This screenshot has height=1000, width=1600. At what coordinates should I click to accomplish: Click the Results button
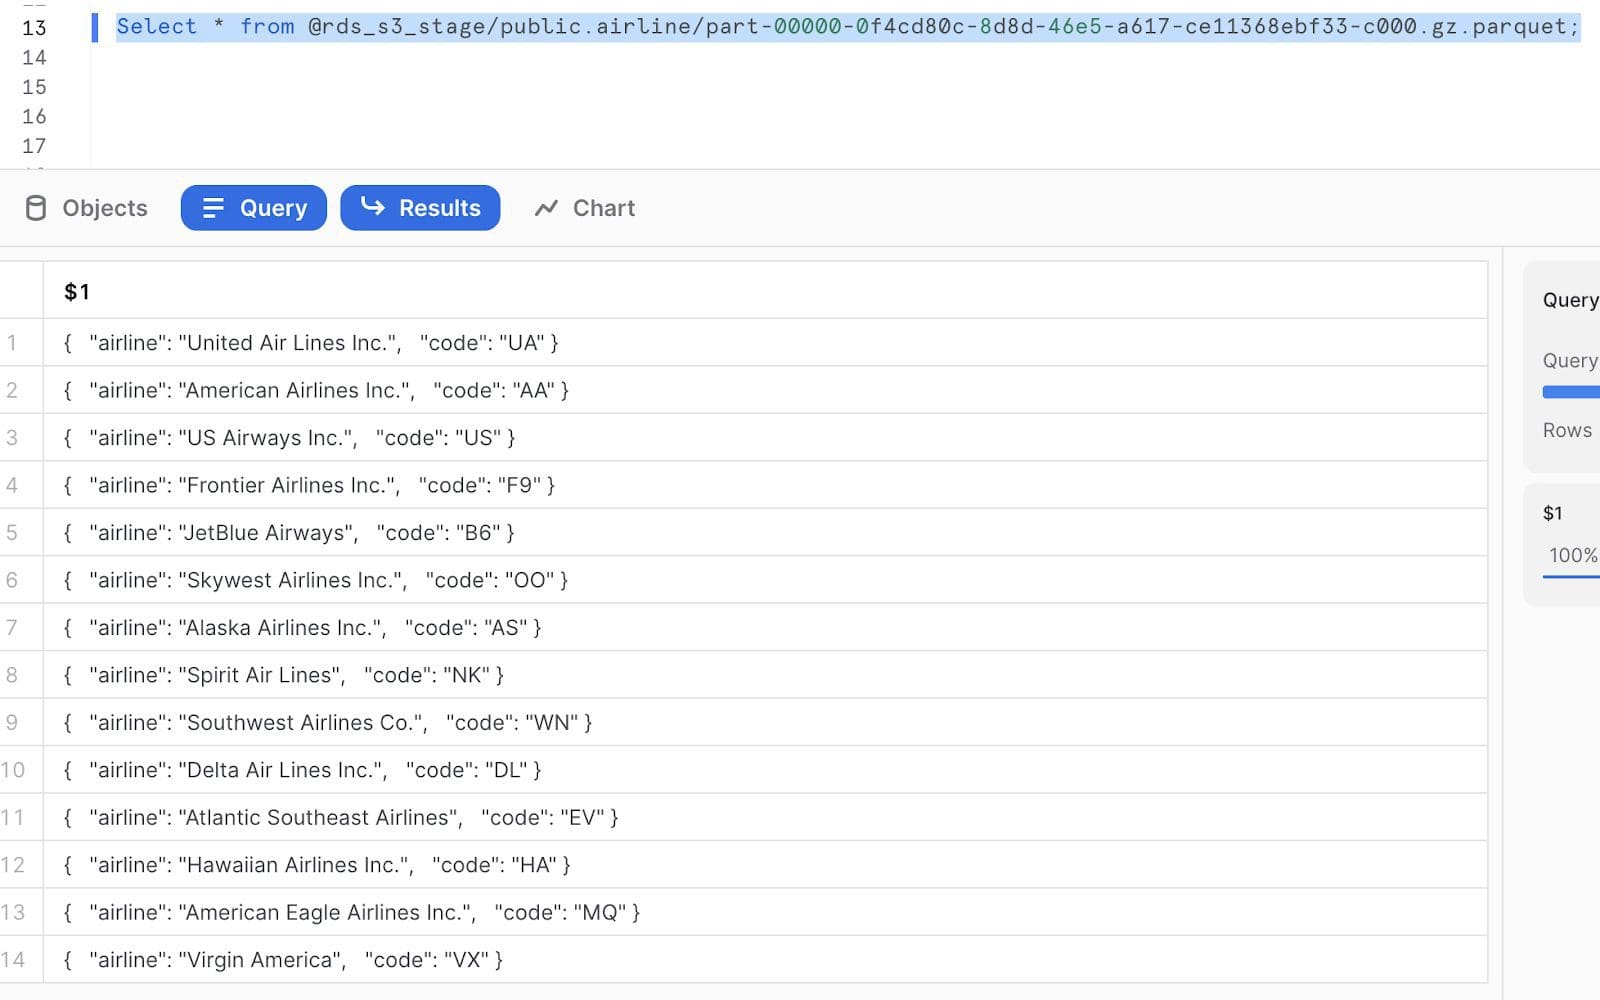(420, 208)
